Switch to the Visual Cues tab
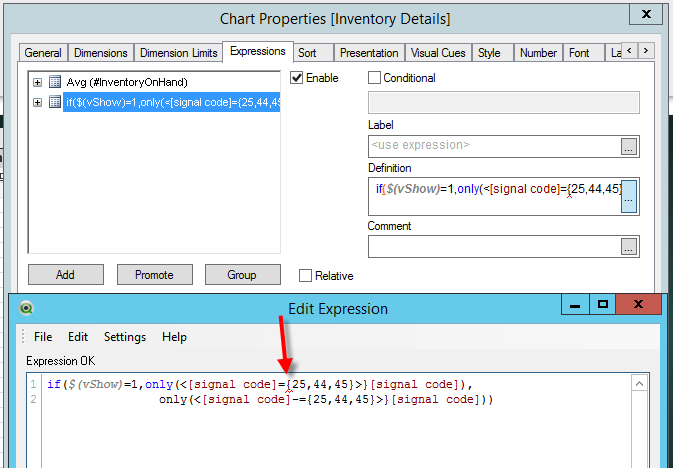This screenshot has width=673, height=468. tap(438, 53)
